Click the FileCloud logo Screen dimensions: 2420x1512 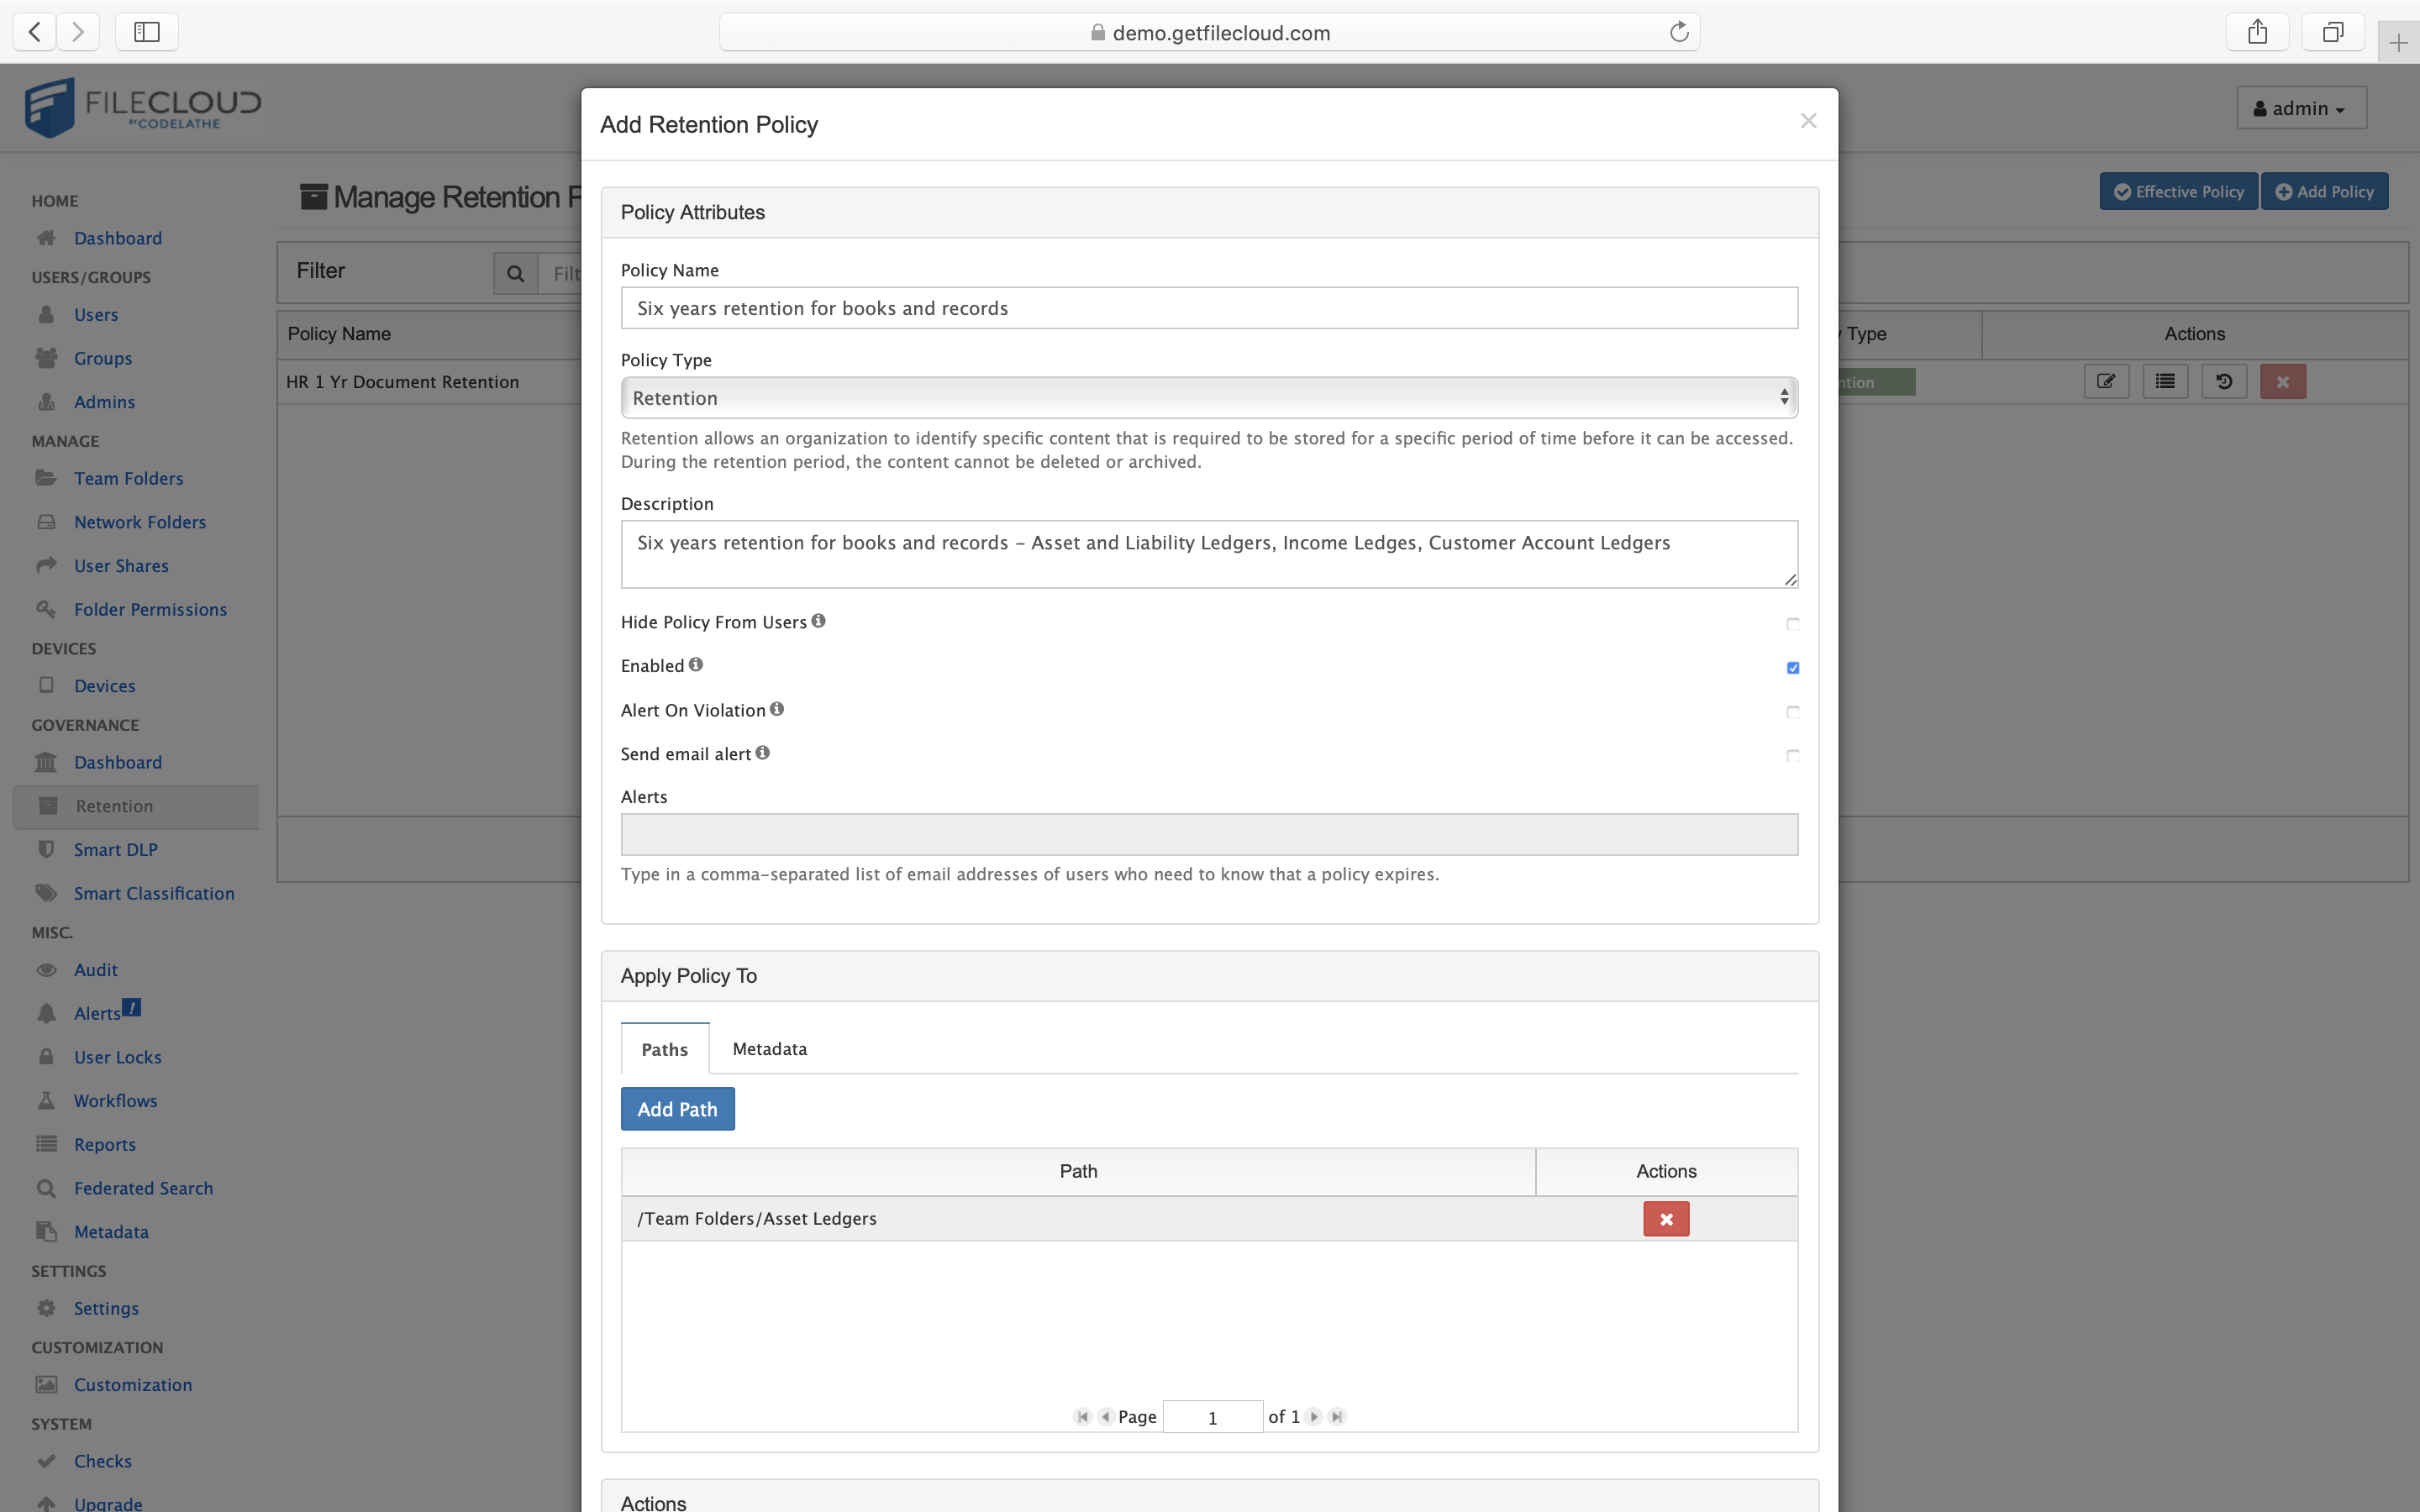[x=142, y=106]
